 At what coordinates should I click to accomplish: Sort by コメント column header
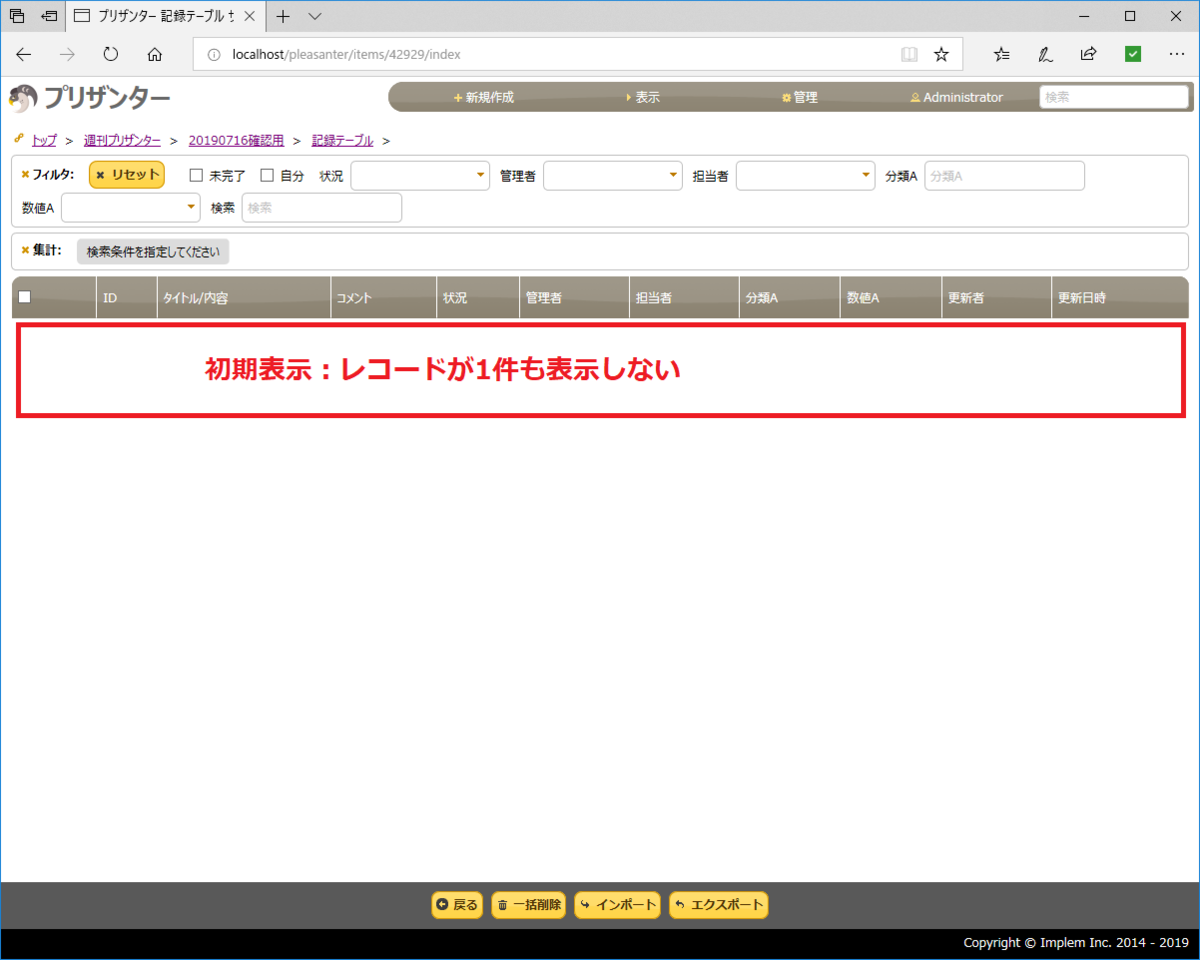tap(383, 298)
